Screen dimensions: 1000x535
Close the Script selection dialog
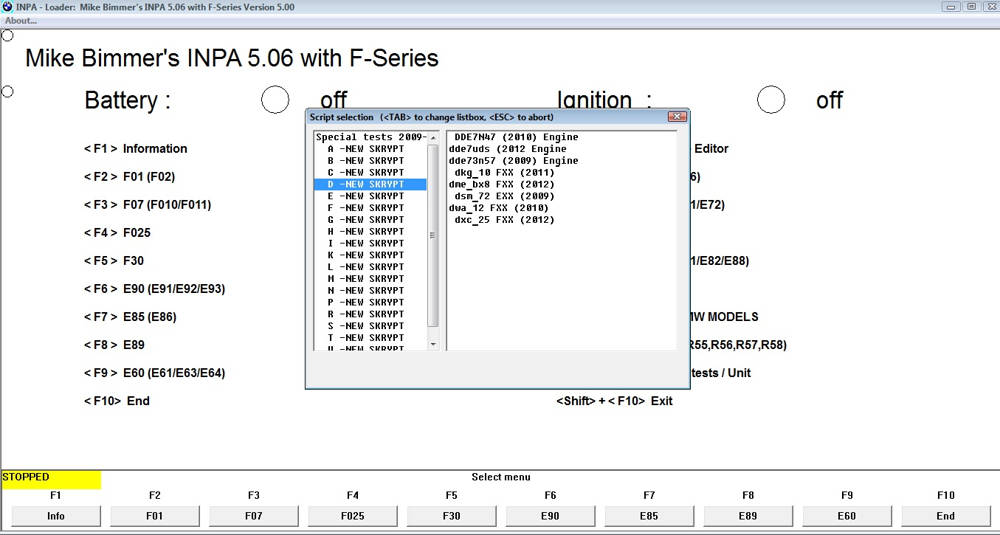point(676,116)
